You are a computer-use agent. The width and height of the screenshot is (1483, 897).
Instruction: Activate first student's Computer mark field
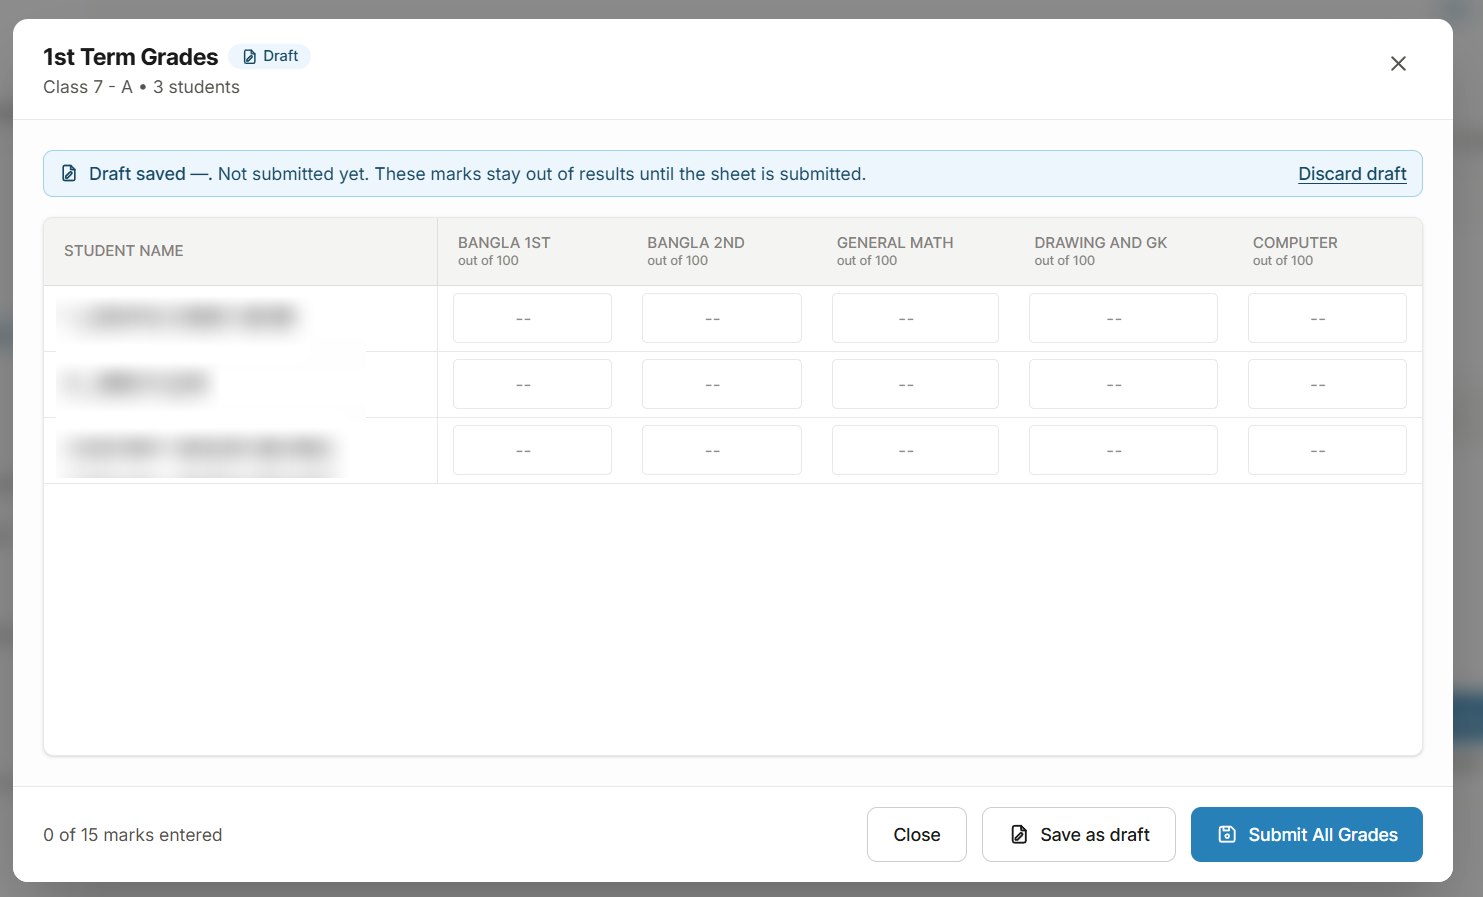1327,318
